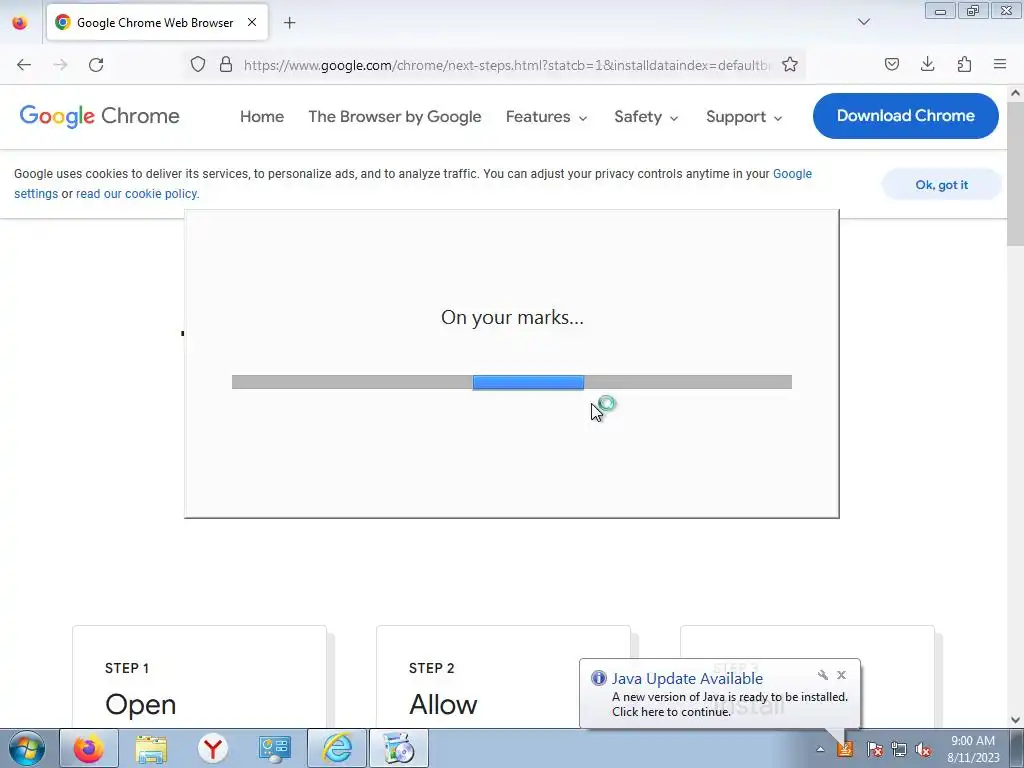
Task: Open Action Center flag icon
Action: click(874, 749)
